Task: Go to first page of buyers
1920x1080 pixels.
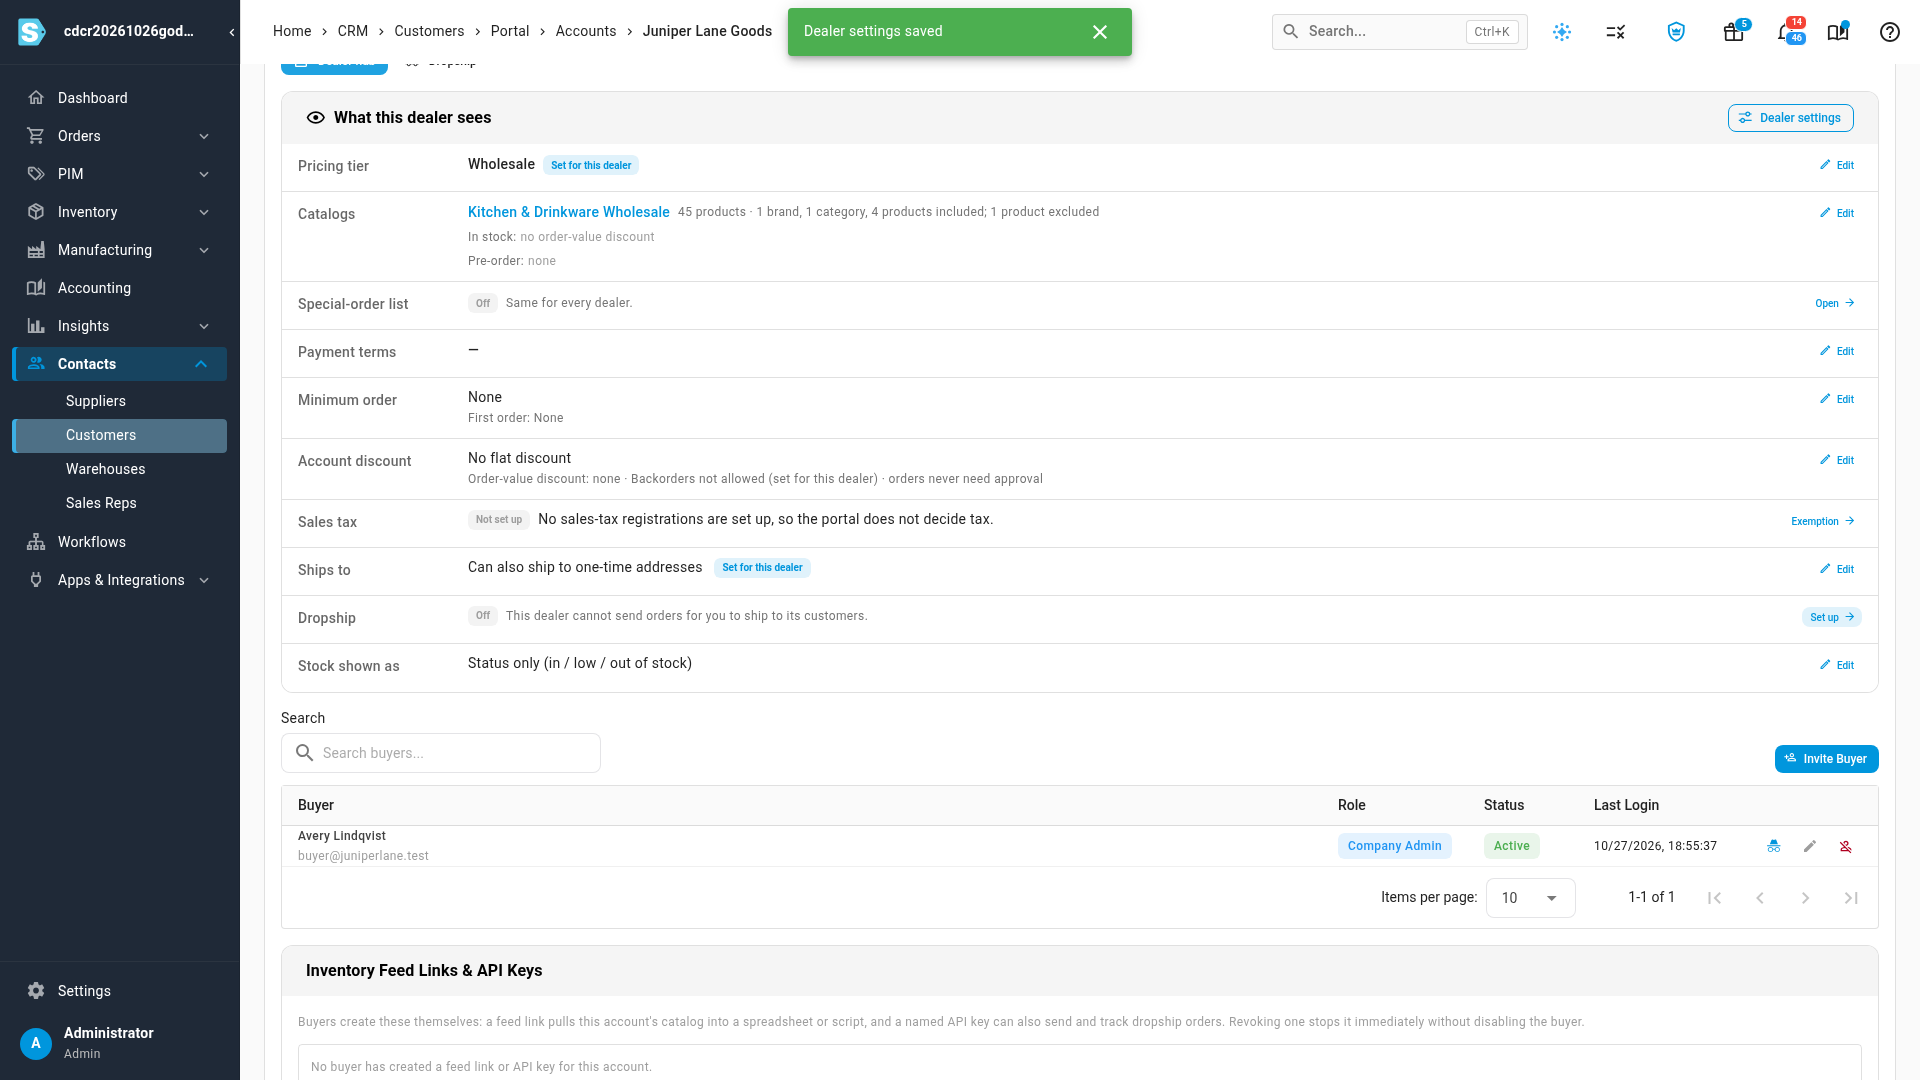Action: [1714, 898]
